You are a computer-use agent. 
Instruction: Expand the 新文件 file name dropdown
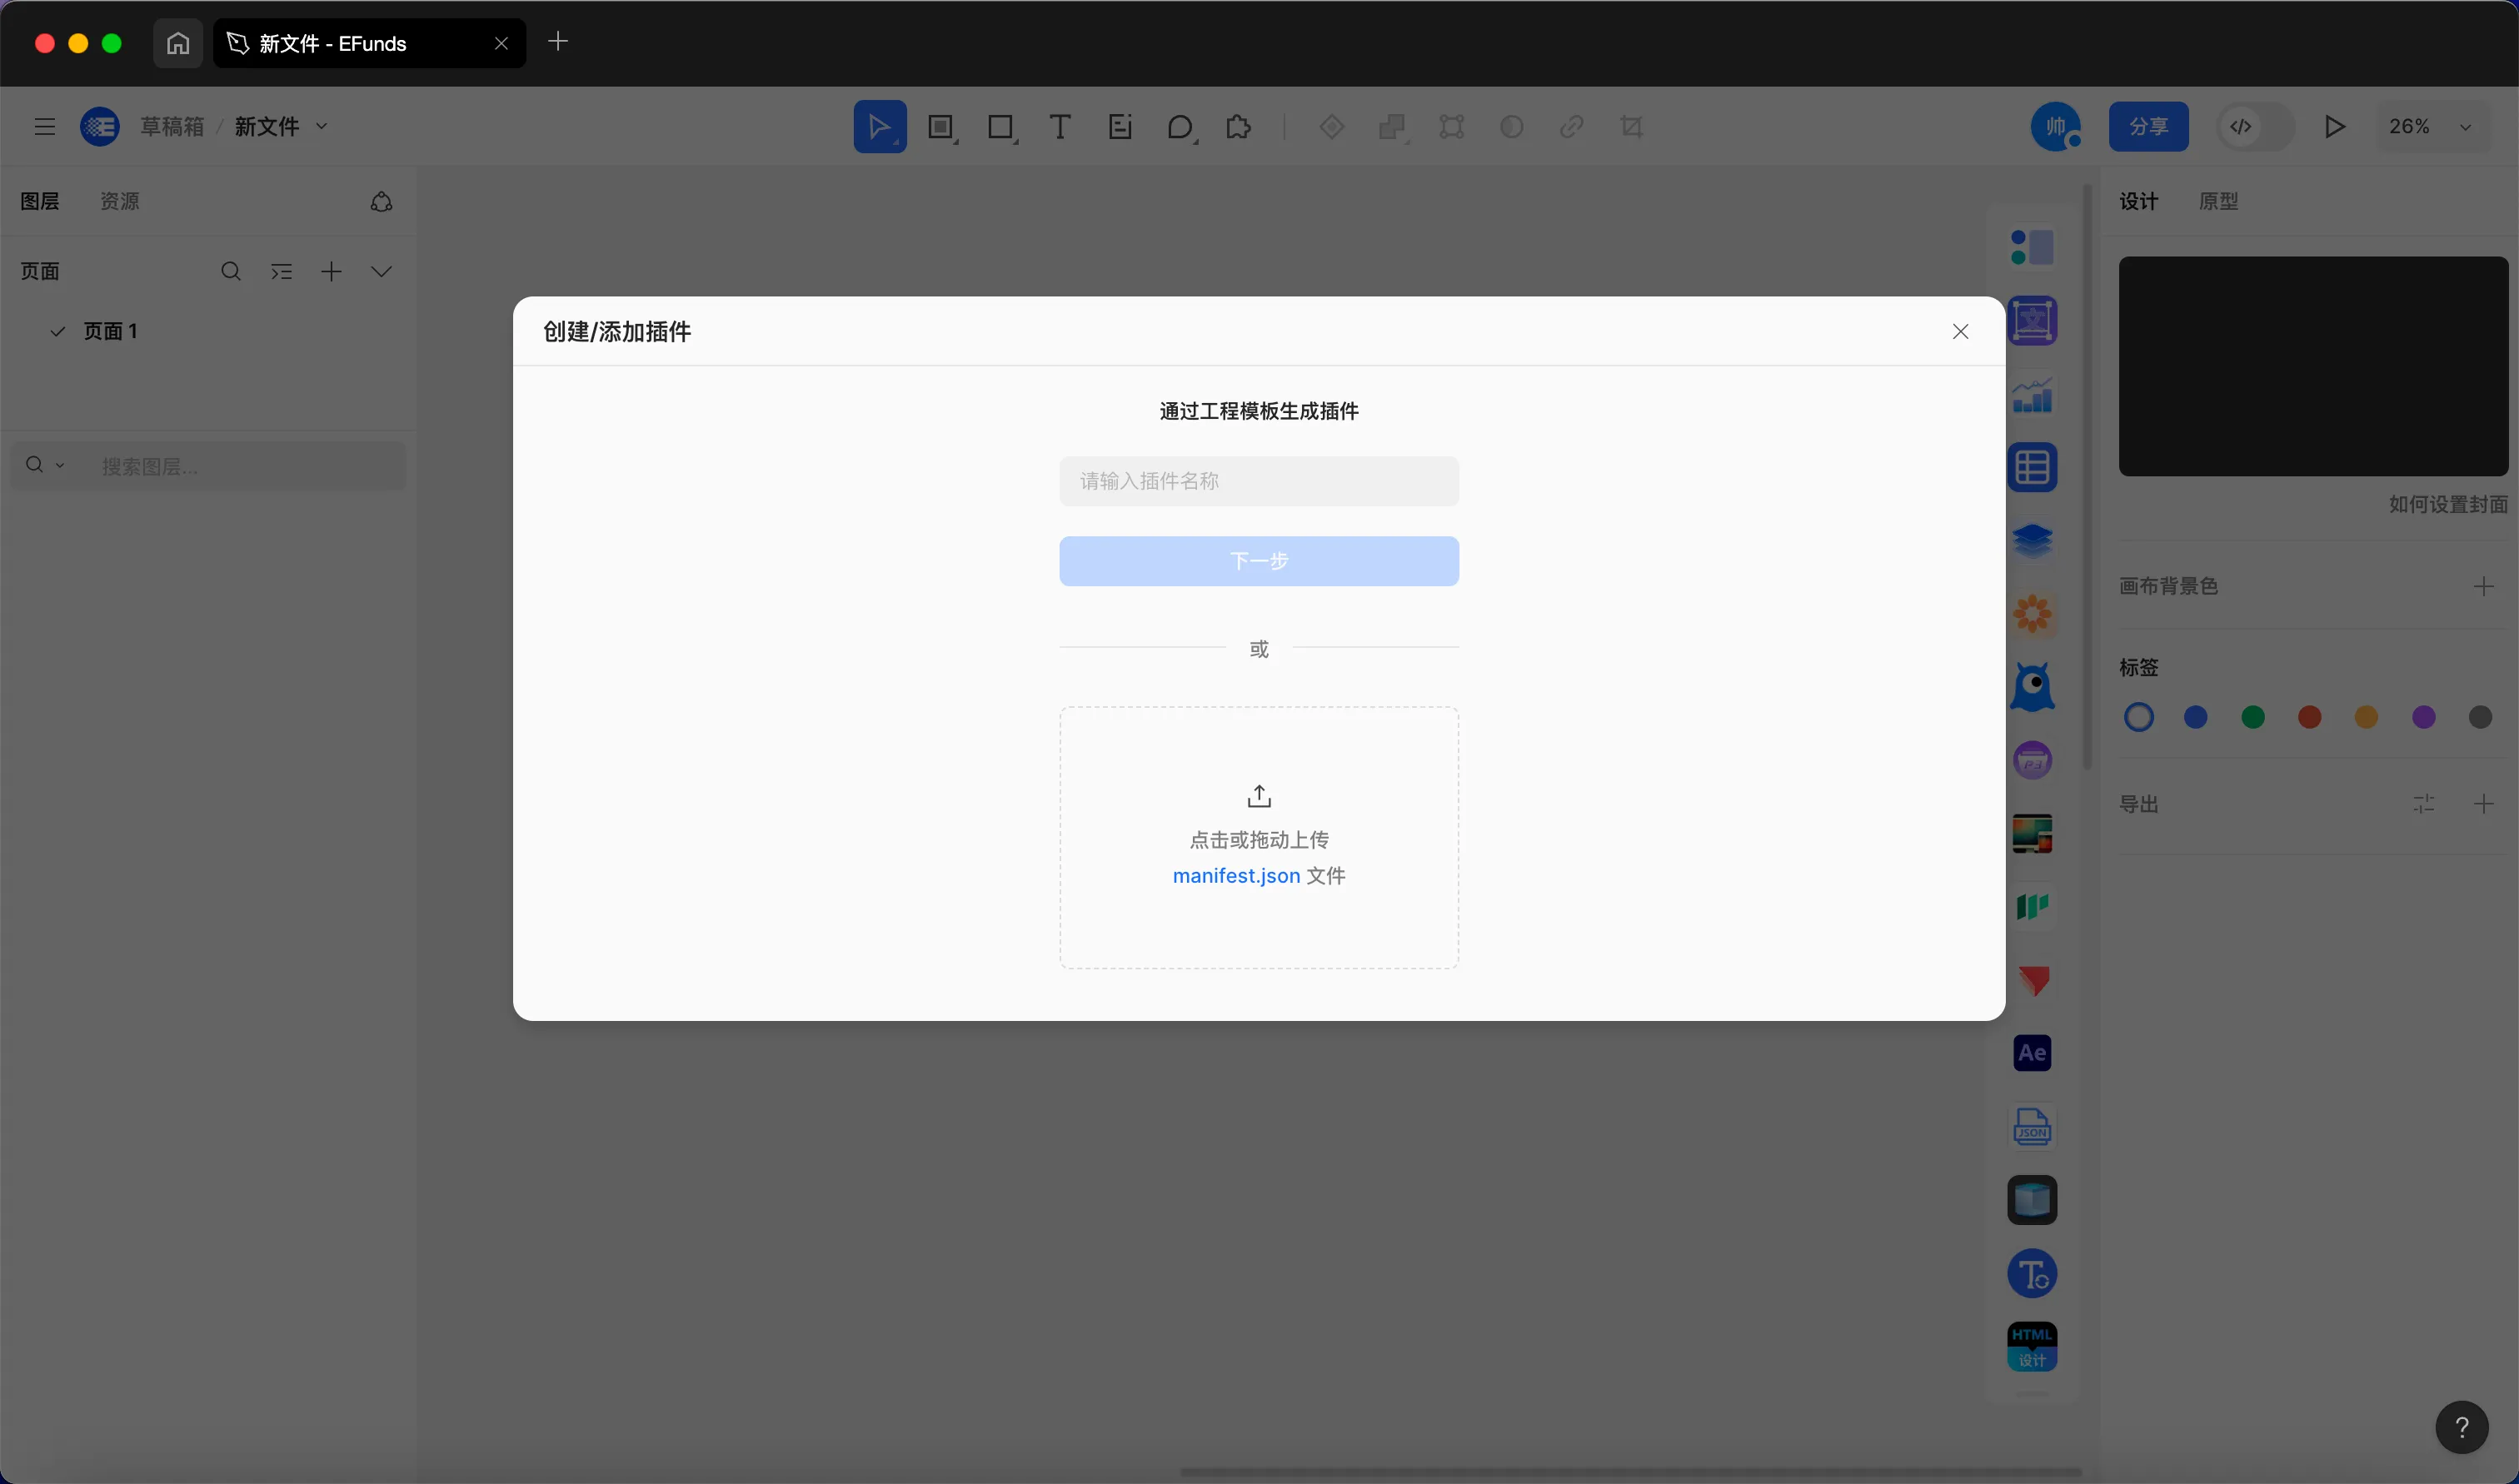pos(322,127)
